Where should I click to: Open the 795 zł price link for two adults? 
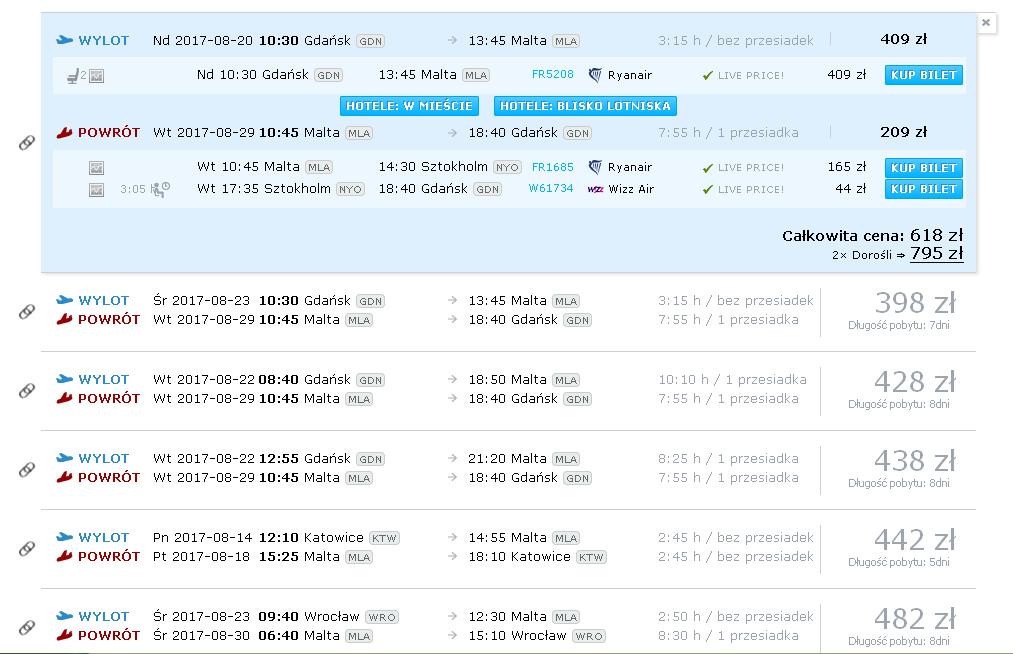936,253
